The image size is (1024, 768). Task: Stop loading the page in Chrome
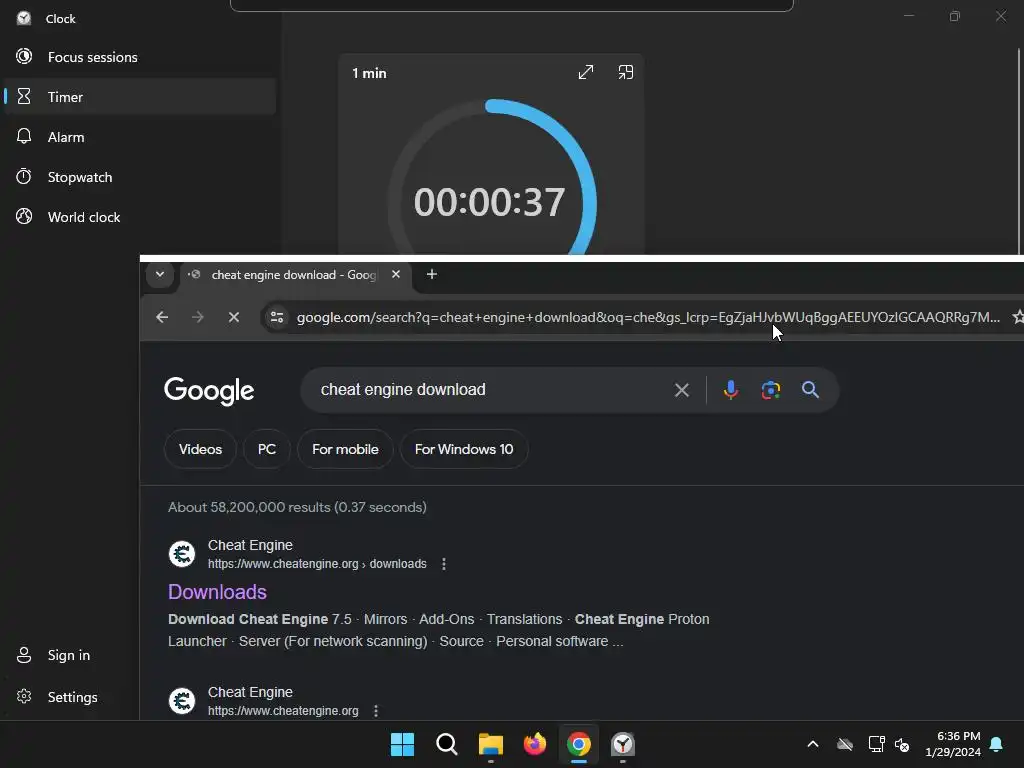(234, 317)
